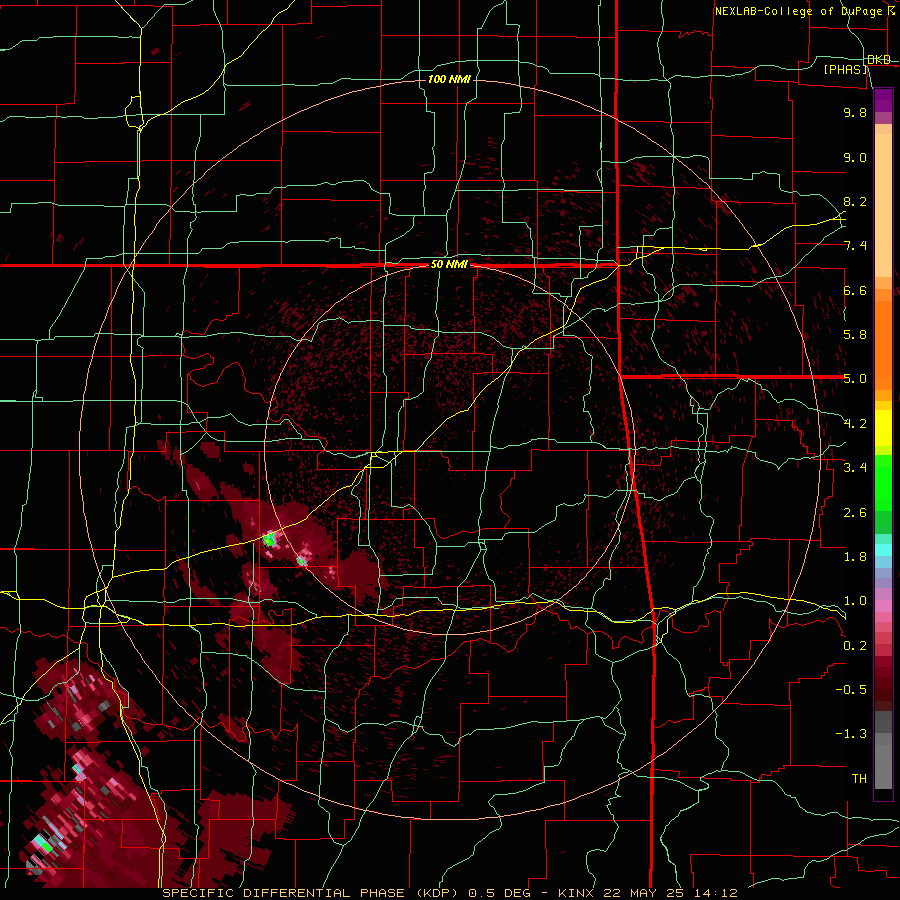Click the Specific Differential Phase caption text
Viewport: 900px width, 900px height.
[449, 893]
